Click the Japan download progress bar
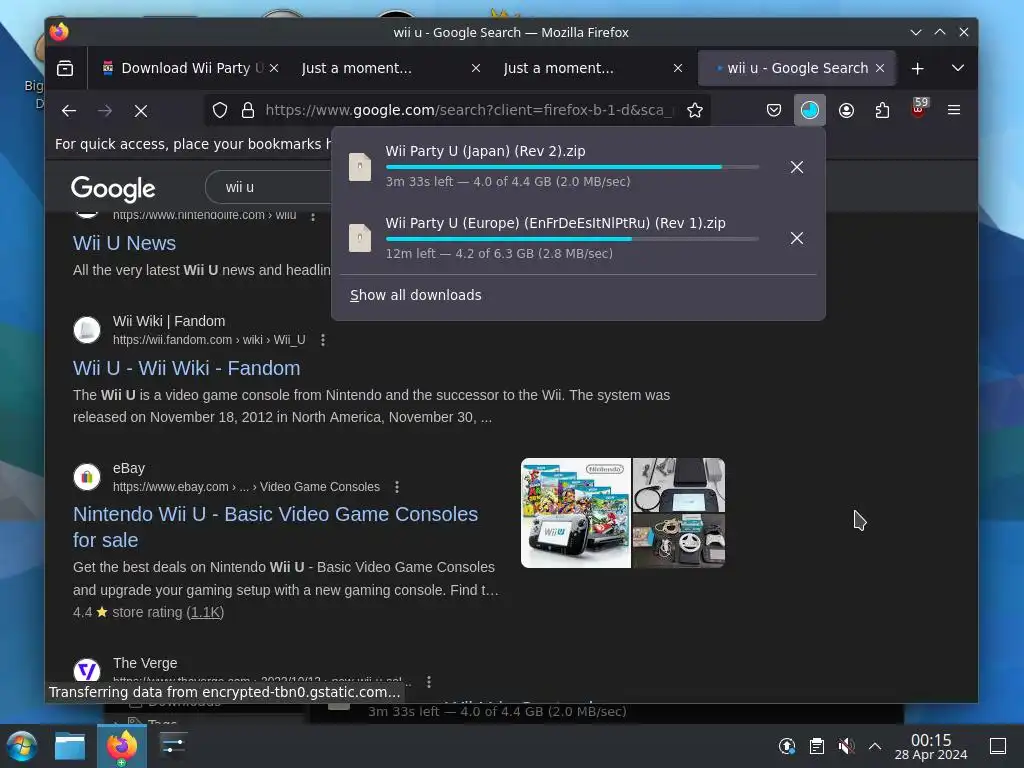 pyautogui.click(x=572, y=167)
